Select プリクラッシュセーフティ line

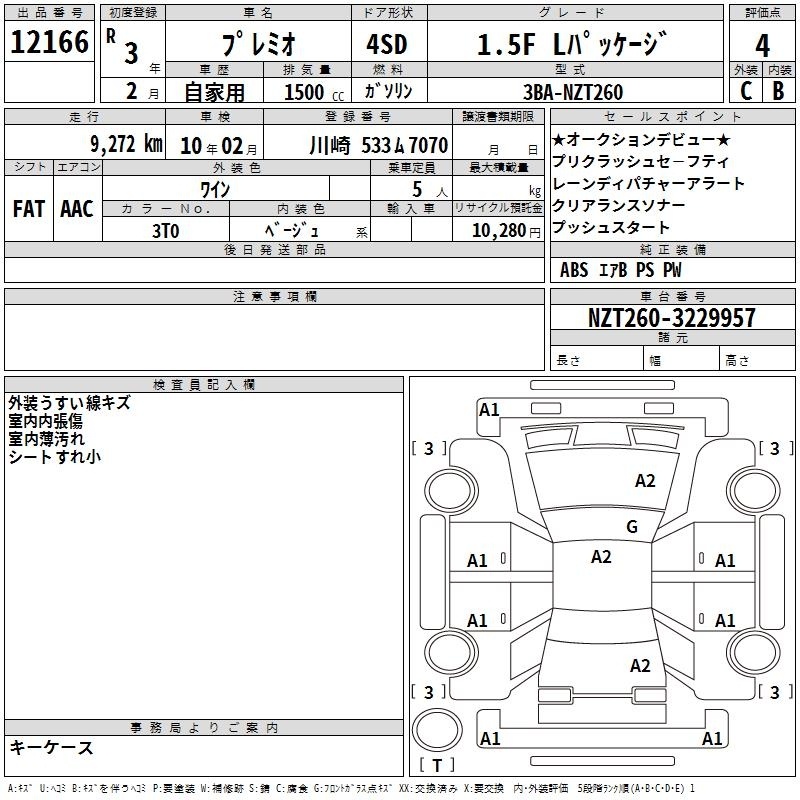[x=641, y=161]
